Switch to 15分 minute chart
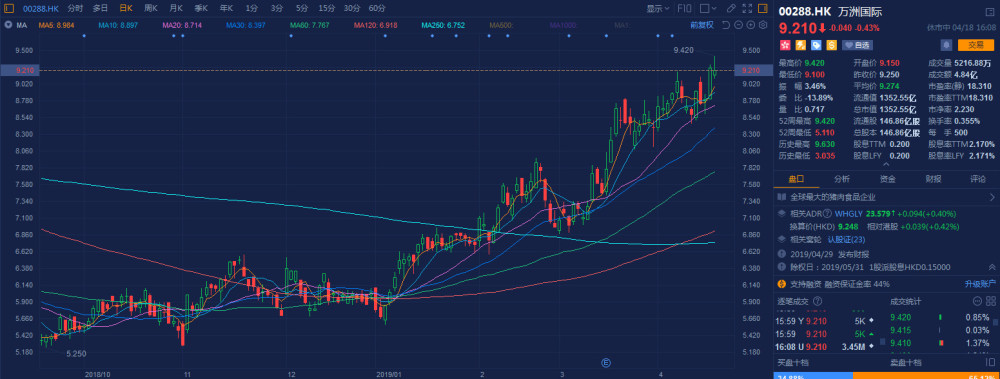 click(327, 8)
